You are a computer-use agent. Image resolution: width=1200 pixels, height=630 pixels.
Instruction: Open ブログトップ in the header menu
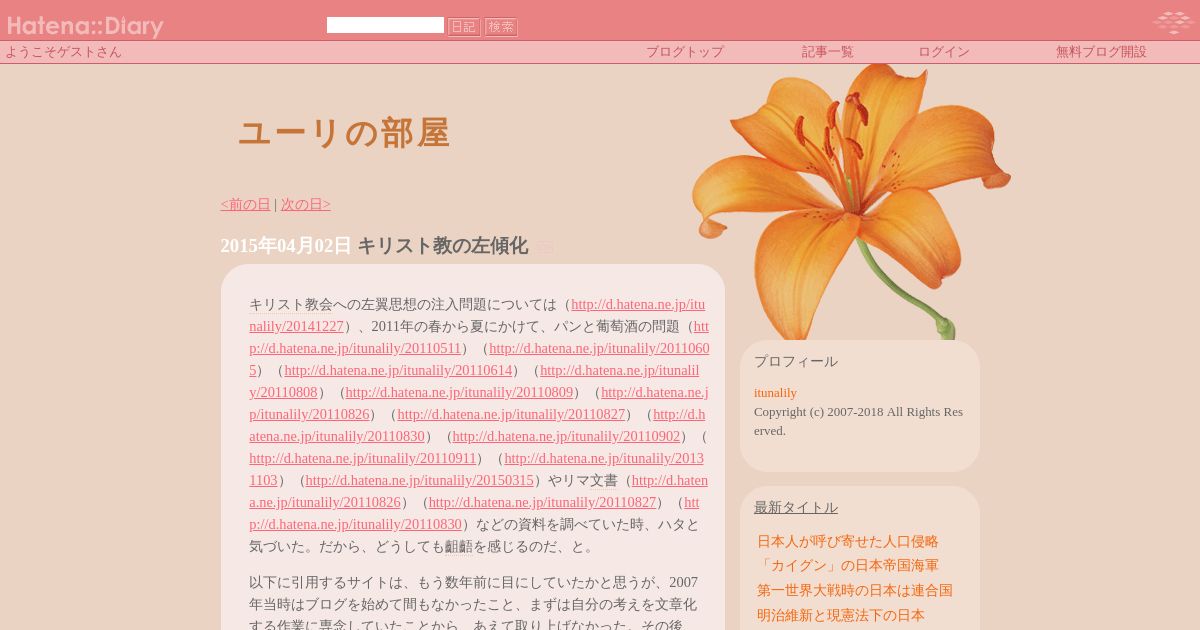pos(684,52)
